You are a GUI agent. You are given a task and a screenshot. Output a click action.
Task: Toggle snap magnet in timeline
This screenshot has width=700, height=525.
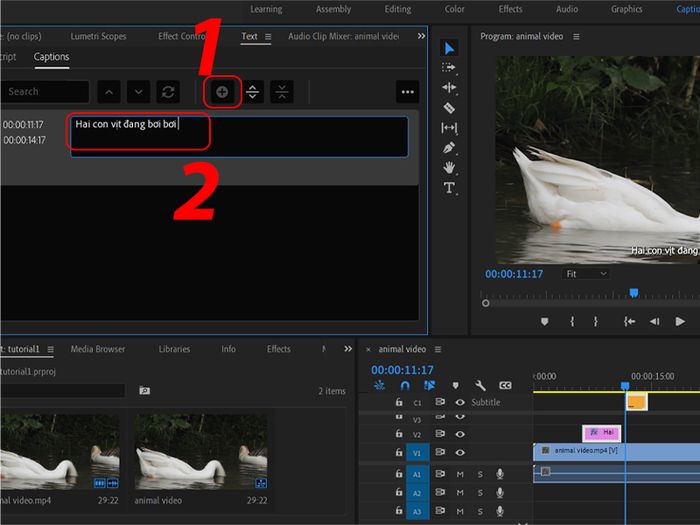pyautogui.click(x=405, y=385)
